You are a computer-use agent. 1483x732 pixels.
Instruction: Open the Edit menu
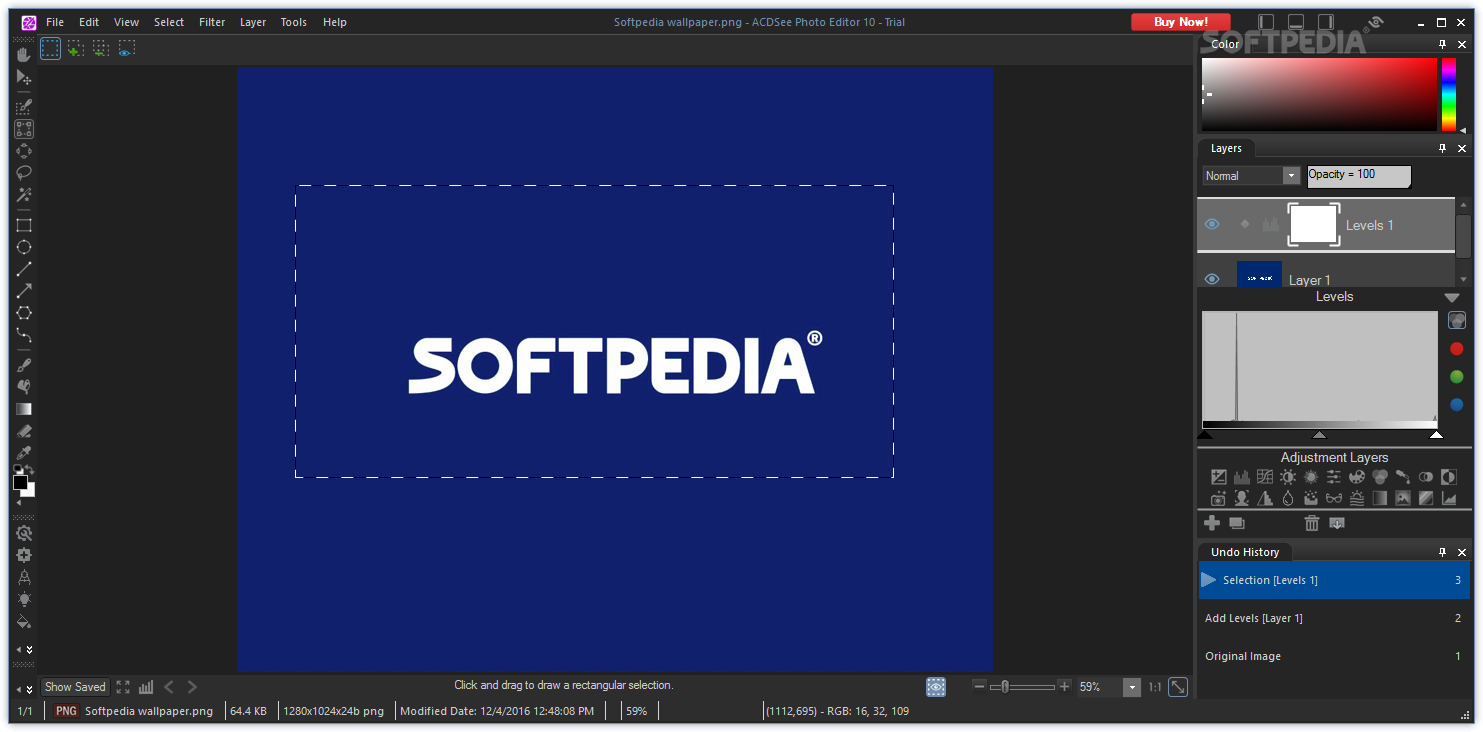tap(89, 22)
